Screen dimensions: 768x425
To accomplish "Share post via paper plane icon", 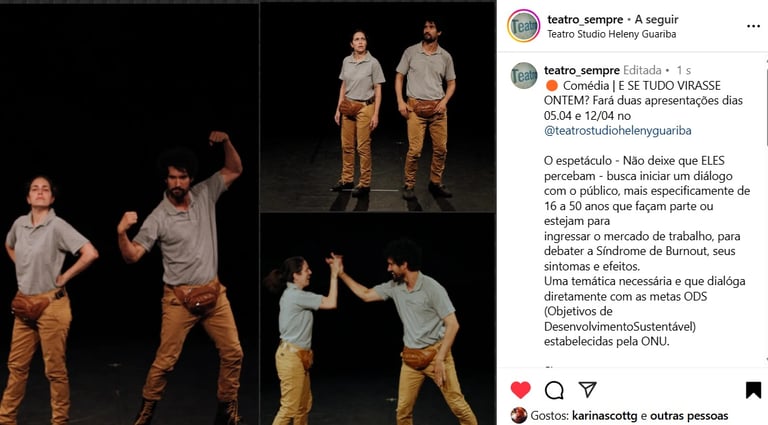I will (587, 389).
